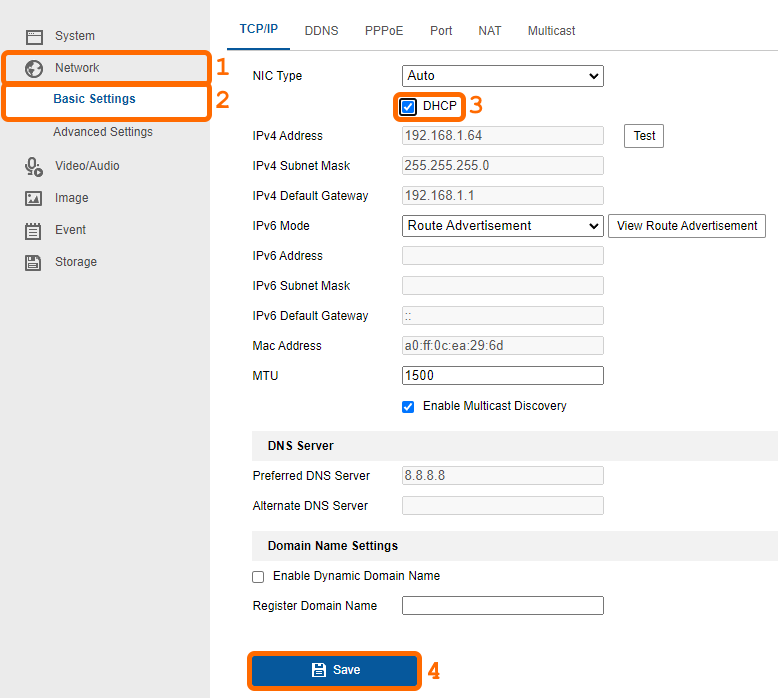Switch to the DDNS tab
Screen dimensions: 778x698
tap(322, 31)
